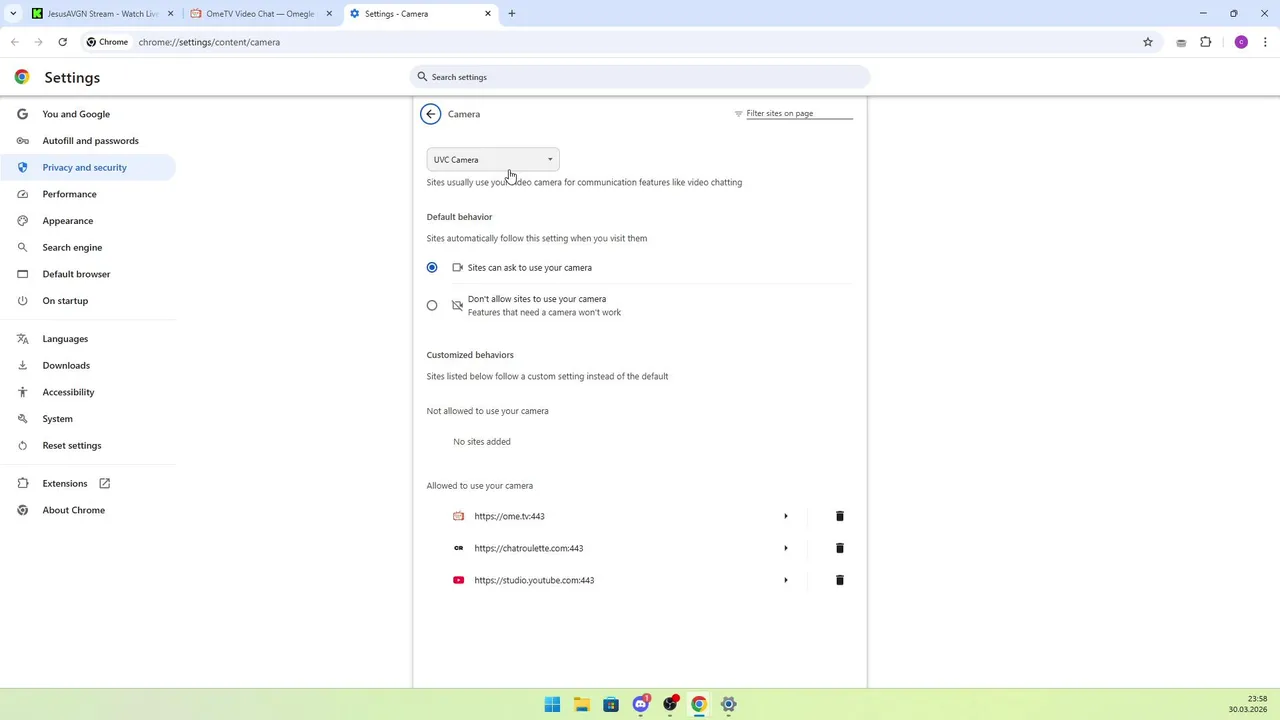Click the address bar URL
The height and width of the screenshot is (720, 1280).
pos(209,42)
